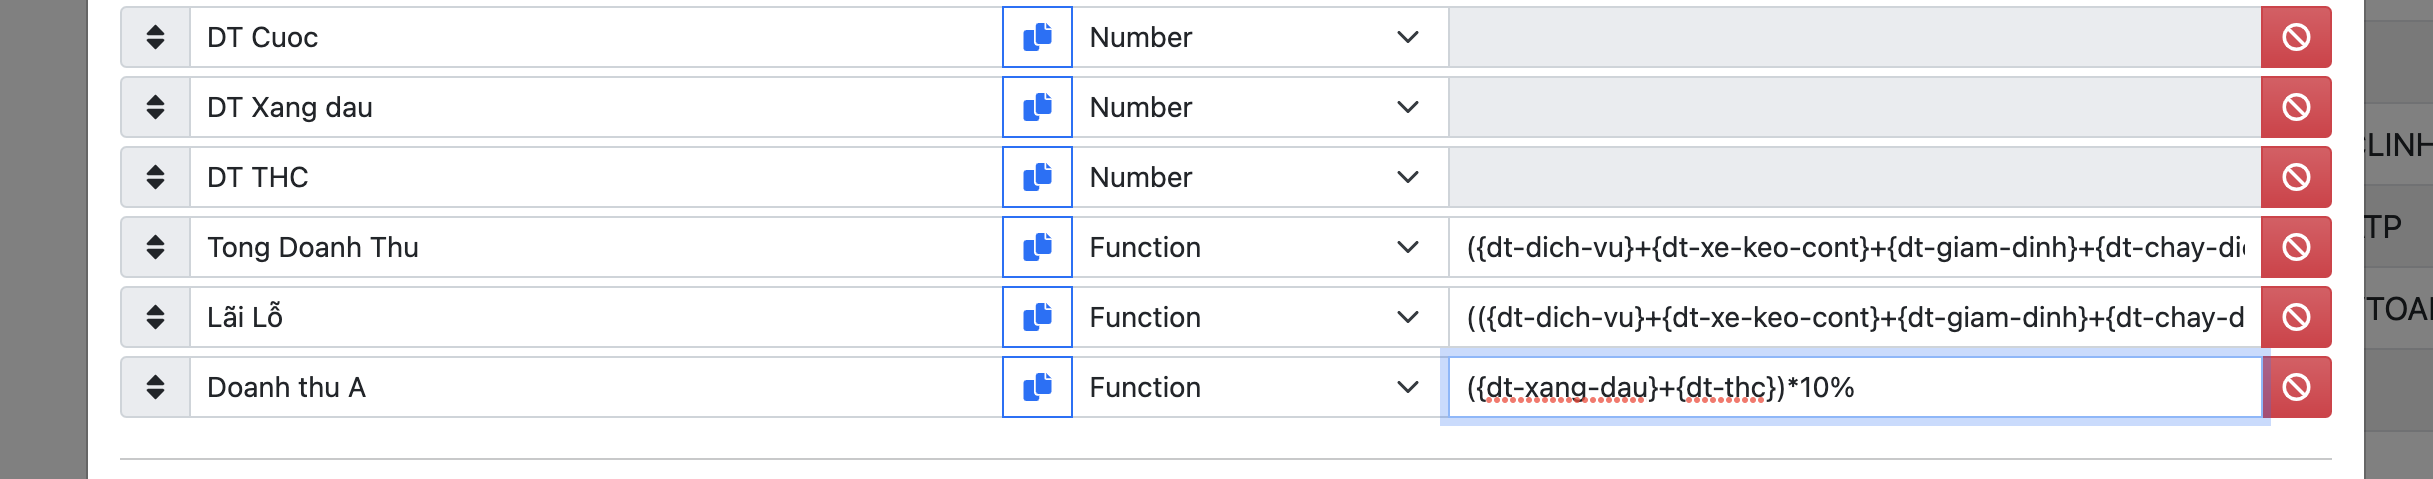The height and width of the screenshot is (479, 2433).
Task: Copy the Doanh thu A field key
Action: tap(1037, 388)
